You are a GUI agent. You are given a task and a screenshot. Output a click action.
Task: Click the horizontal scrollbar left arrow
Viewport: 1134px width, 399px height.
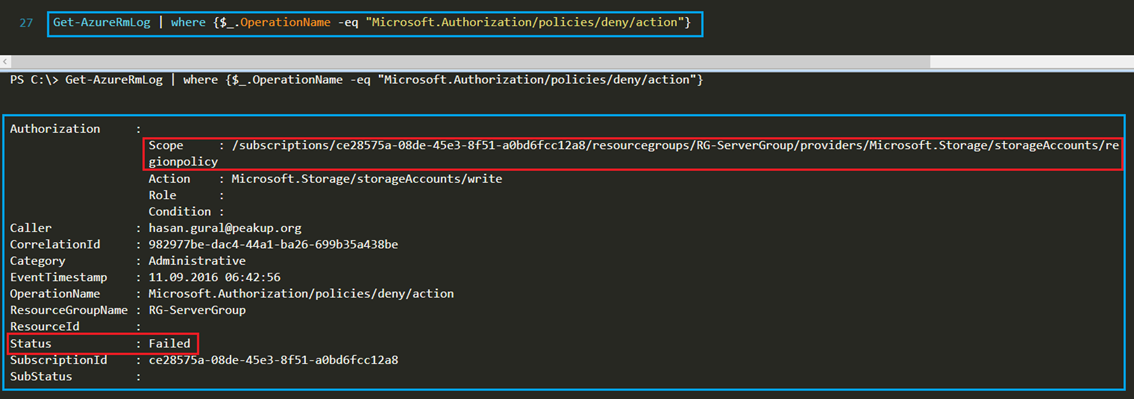(x=4, y=62)
